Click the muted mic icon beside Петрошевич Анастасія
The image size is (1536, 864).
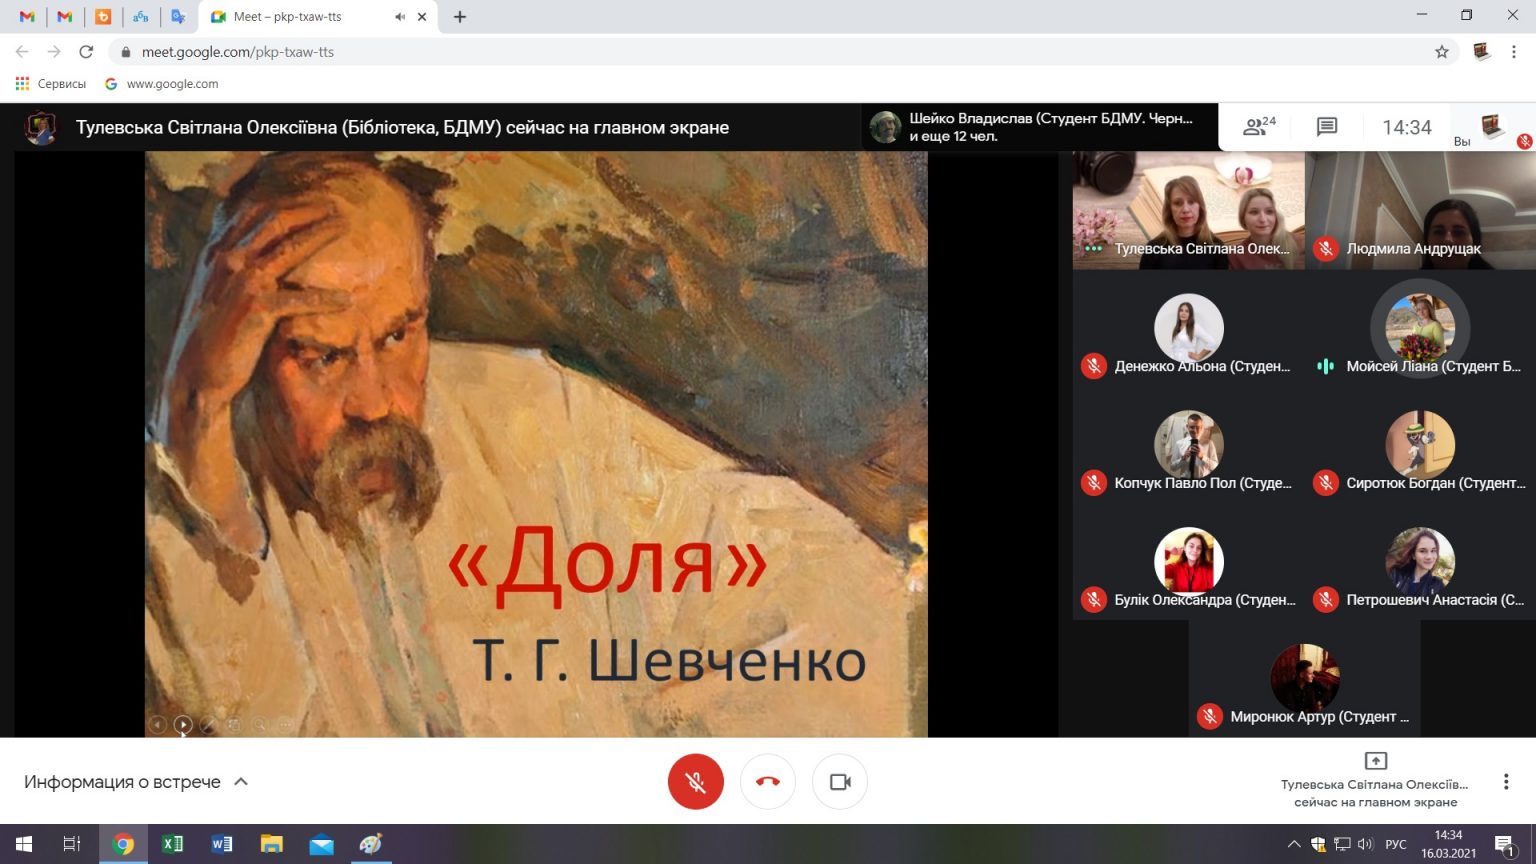click(1326, 600)
